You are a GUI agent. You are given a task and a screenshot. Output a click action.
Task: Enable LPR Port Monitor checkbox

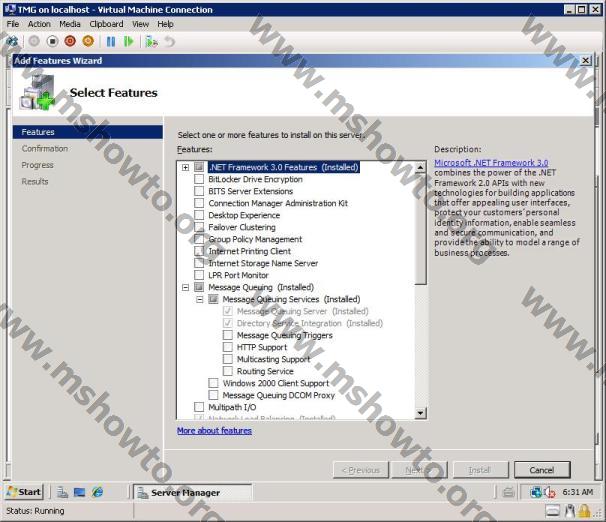pyautogui.click(x=199, y=275)
